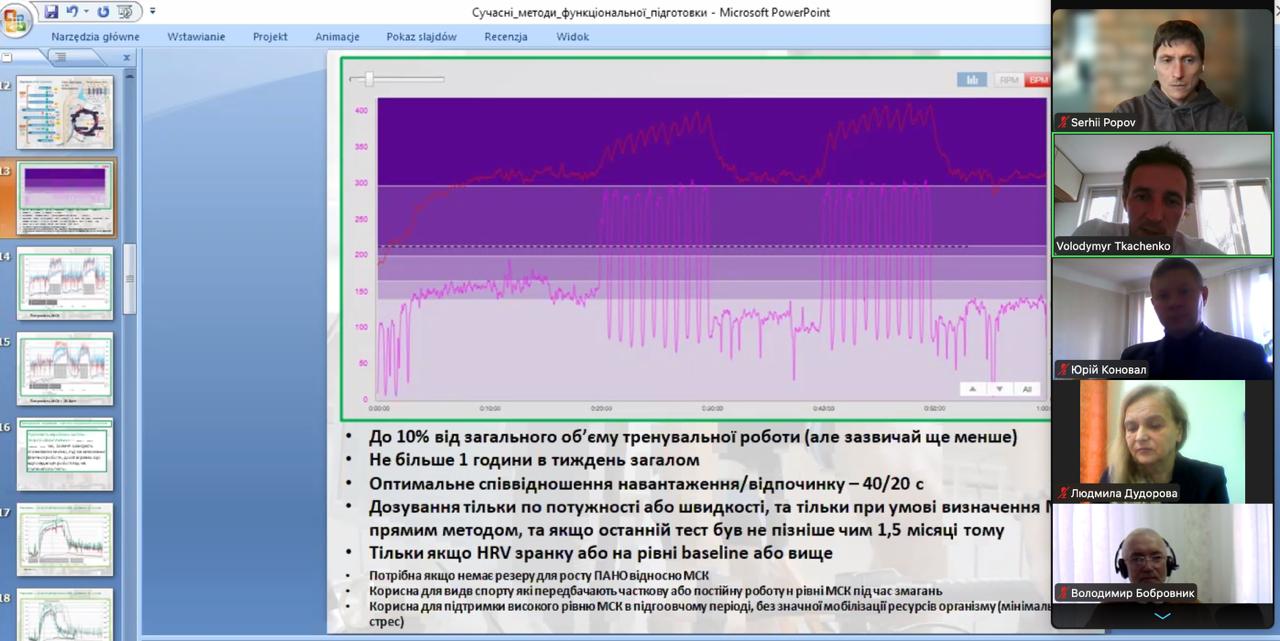Click the Office button logo

[15, 20]
